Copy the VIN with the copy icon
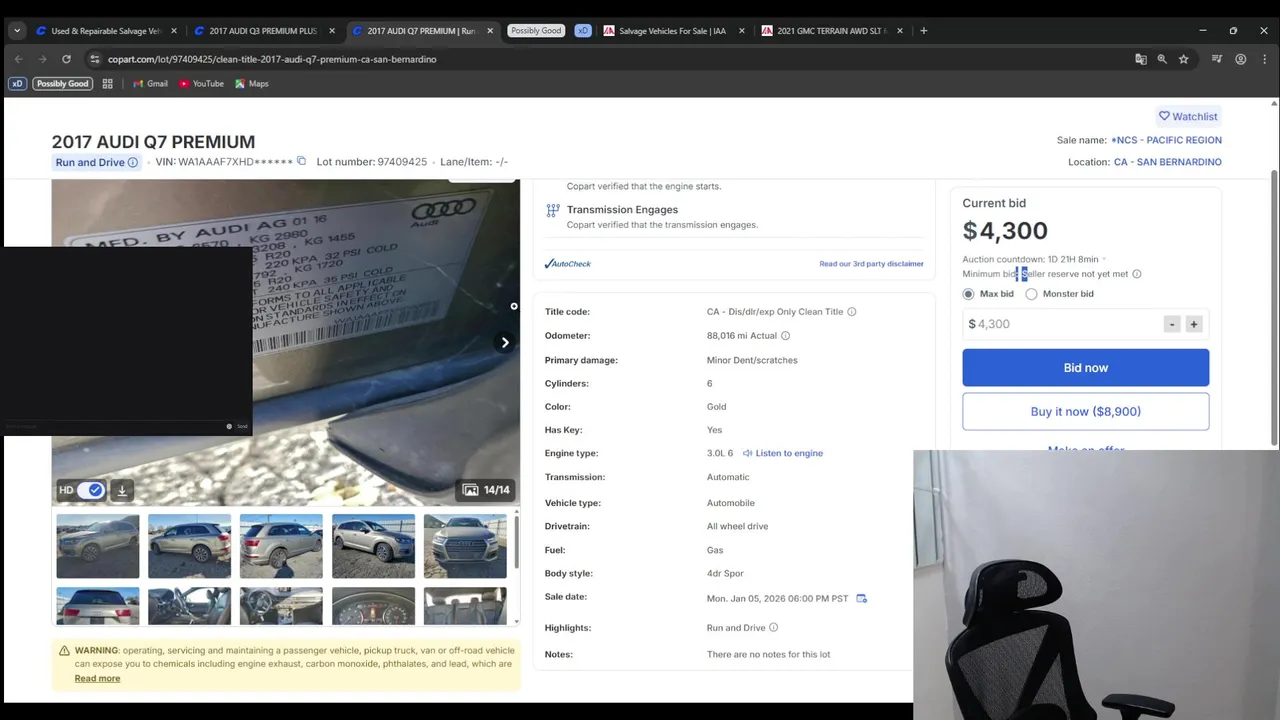Screen dimensions: 1280x720 [x=301, y=161]
